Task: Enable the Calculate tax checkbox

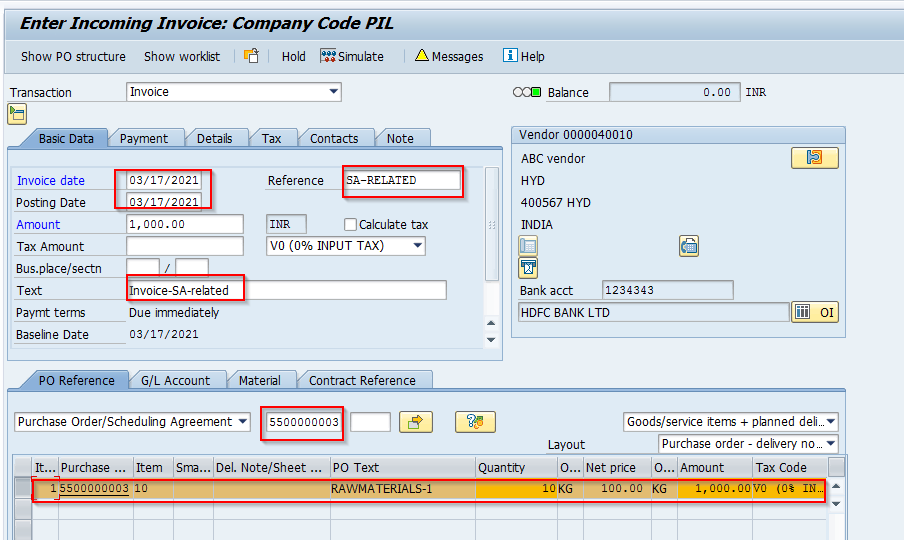Action: [350, 224]
